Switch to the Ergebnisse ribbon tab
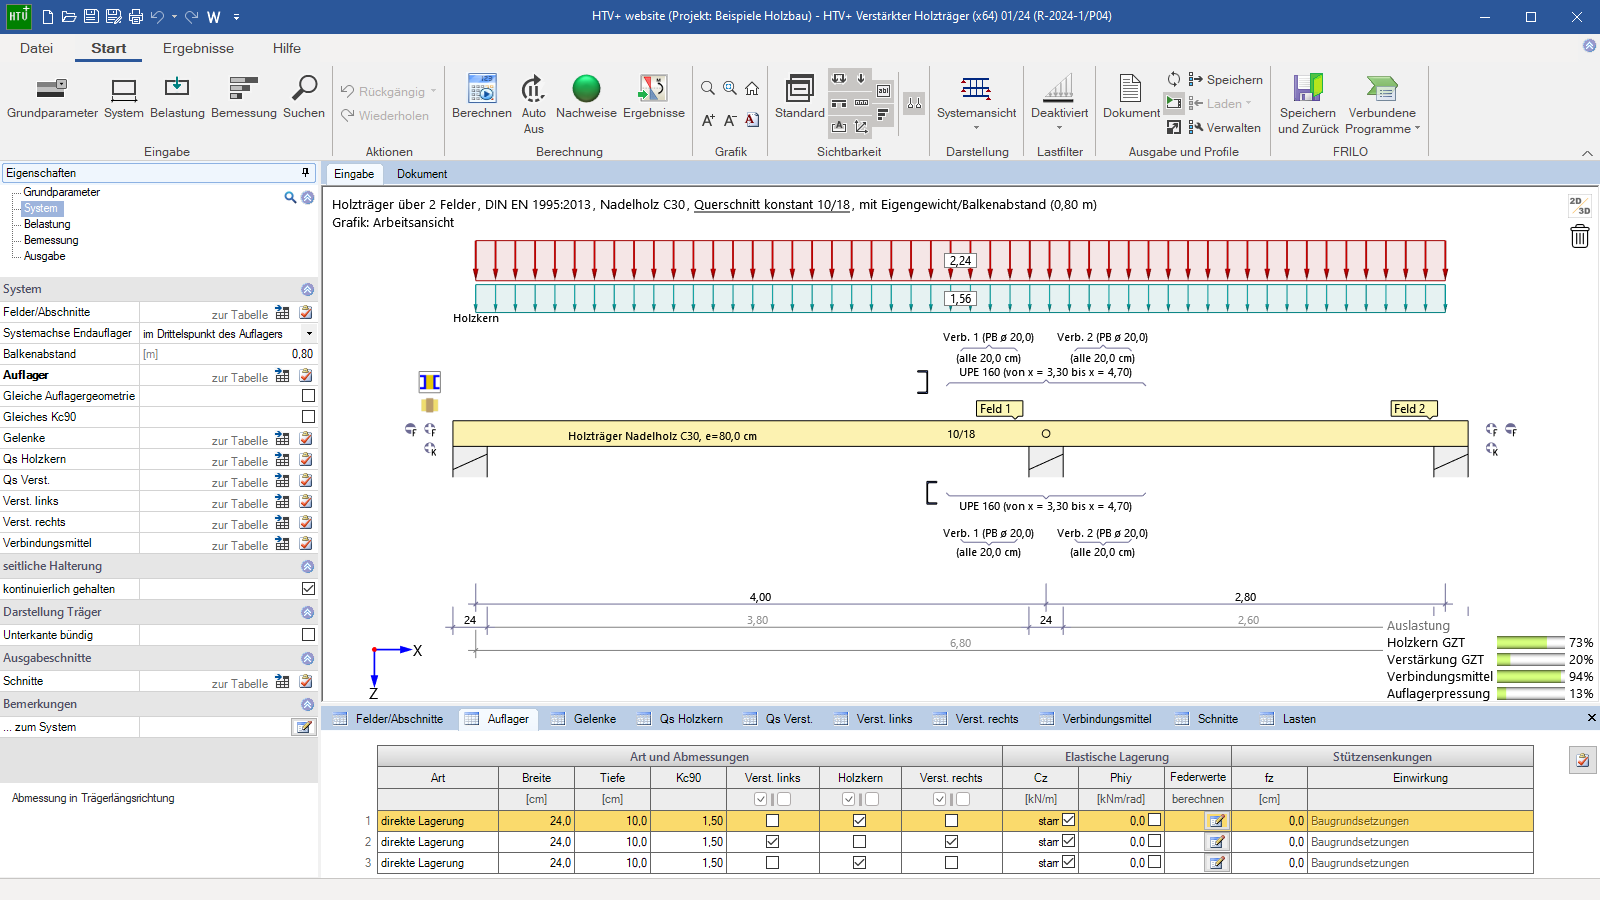This screenshot has width=1600, height=900. click(198, 48)
